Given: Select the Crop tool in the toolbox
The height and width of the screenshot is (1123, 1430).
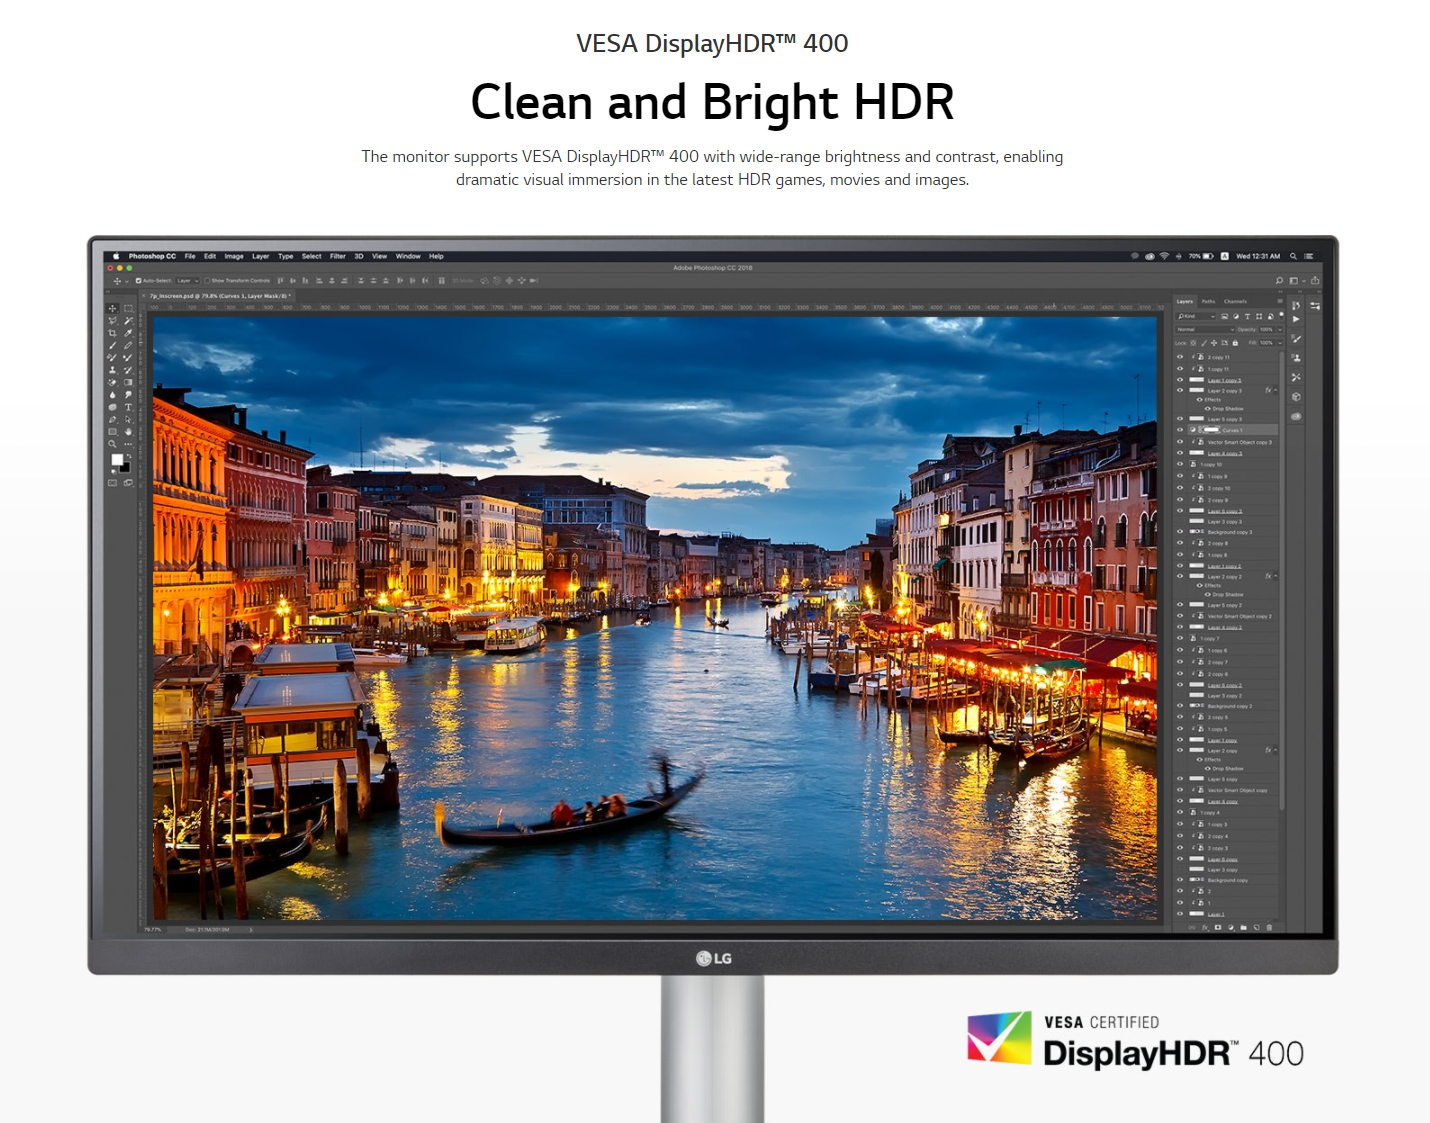Looking at the screenshot, I should tap(112, 333).
